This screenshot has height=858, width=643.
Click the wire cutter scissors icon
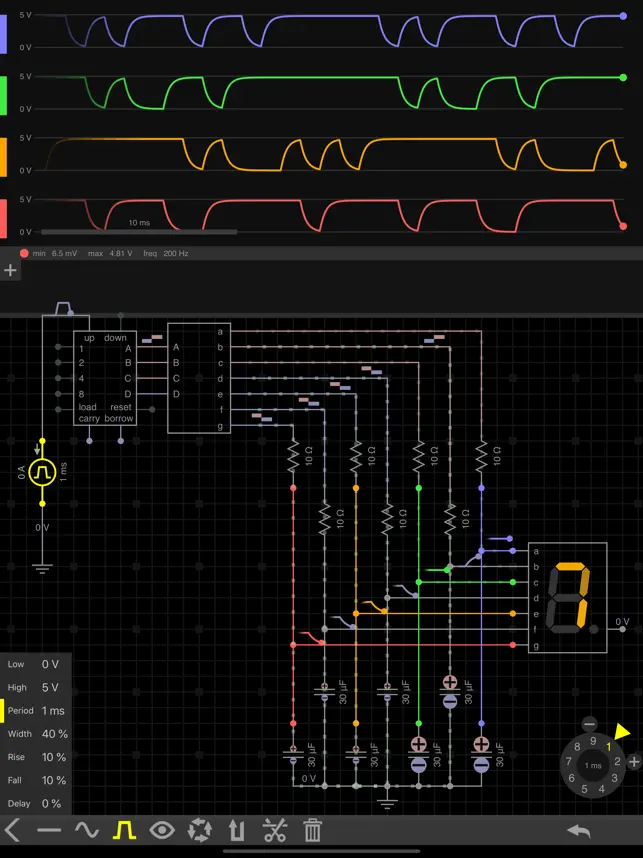(x=275, y=830)
